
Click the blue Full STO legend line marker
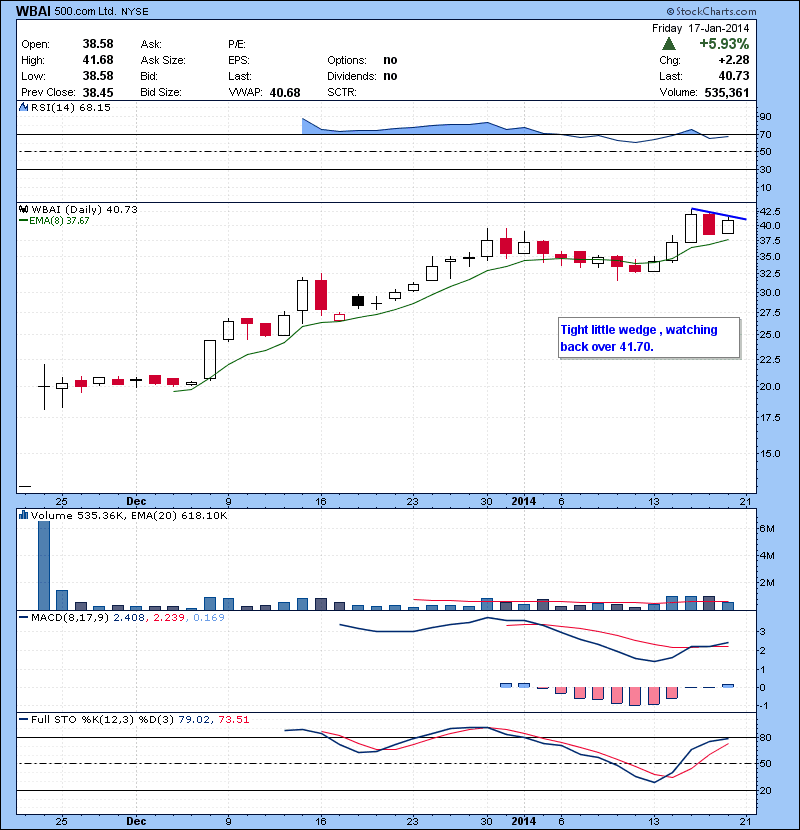tap(23, 719)
